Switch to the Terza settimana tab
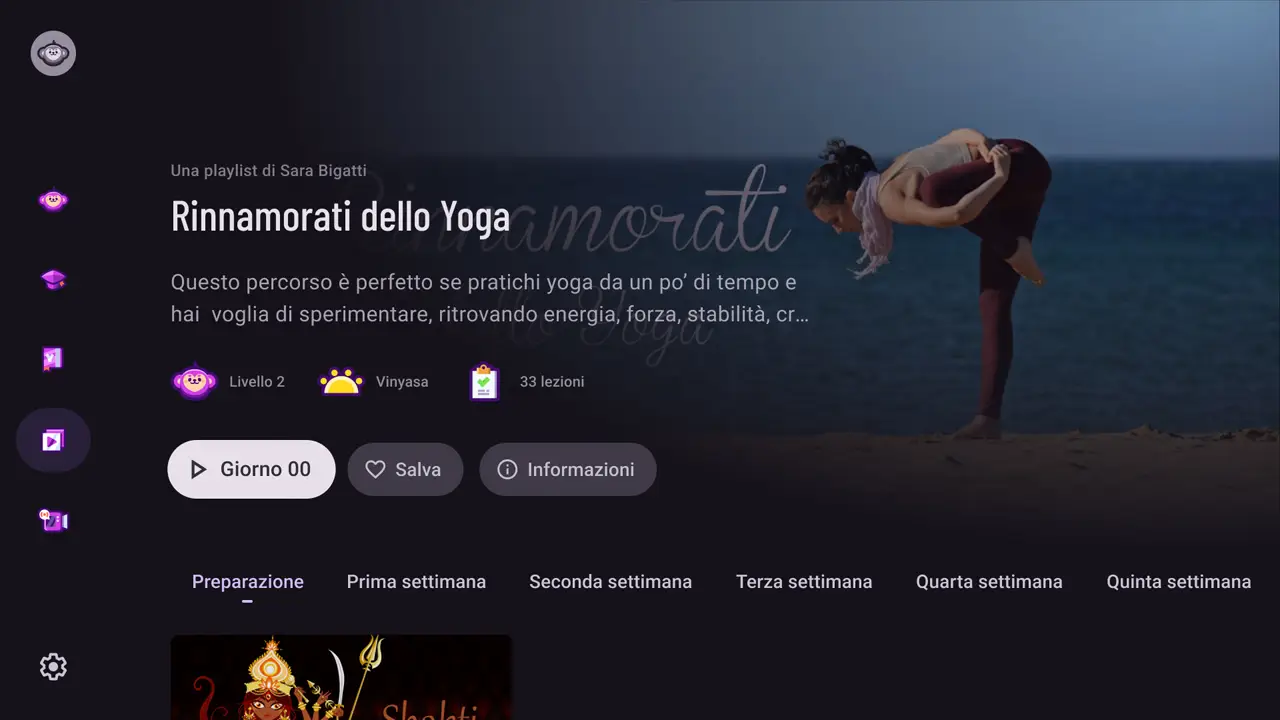Image resolution: width=1280 pixels, height=720 pixels. tap(804, 581)
